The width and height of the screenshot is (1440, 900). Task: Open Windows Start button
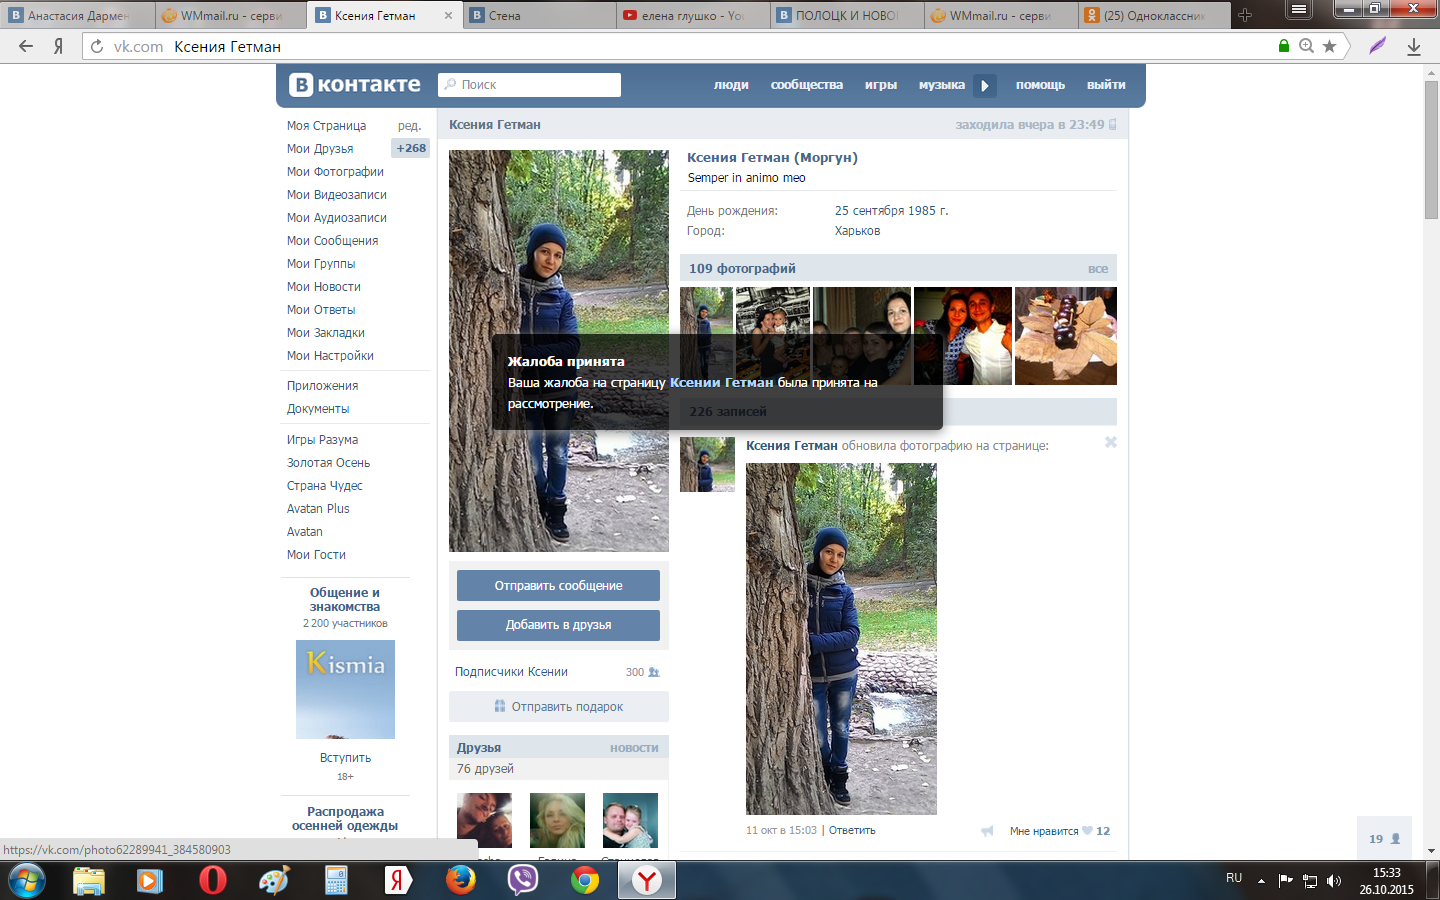[x=27, y=880]
